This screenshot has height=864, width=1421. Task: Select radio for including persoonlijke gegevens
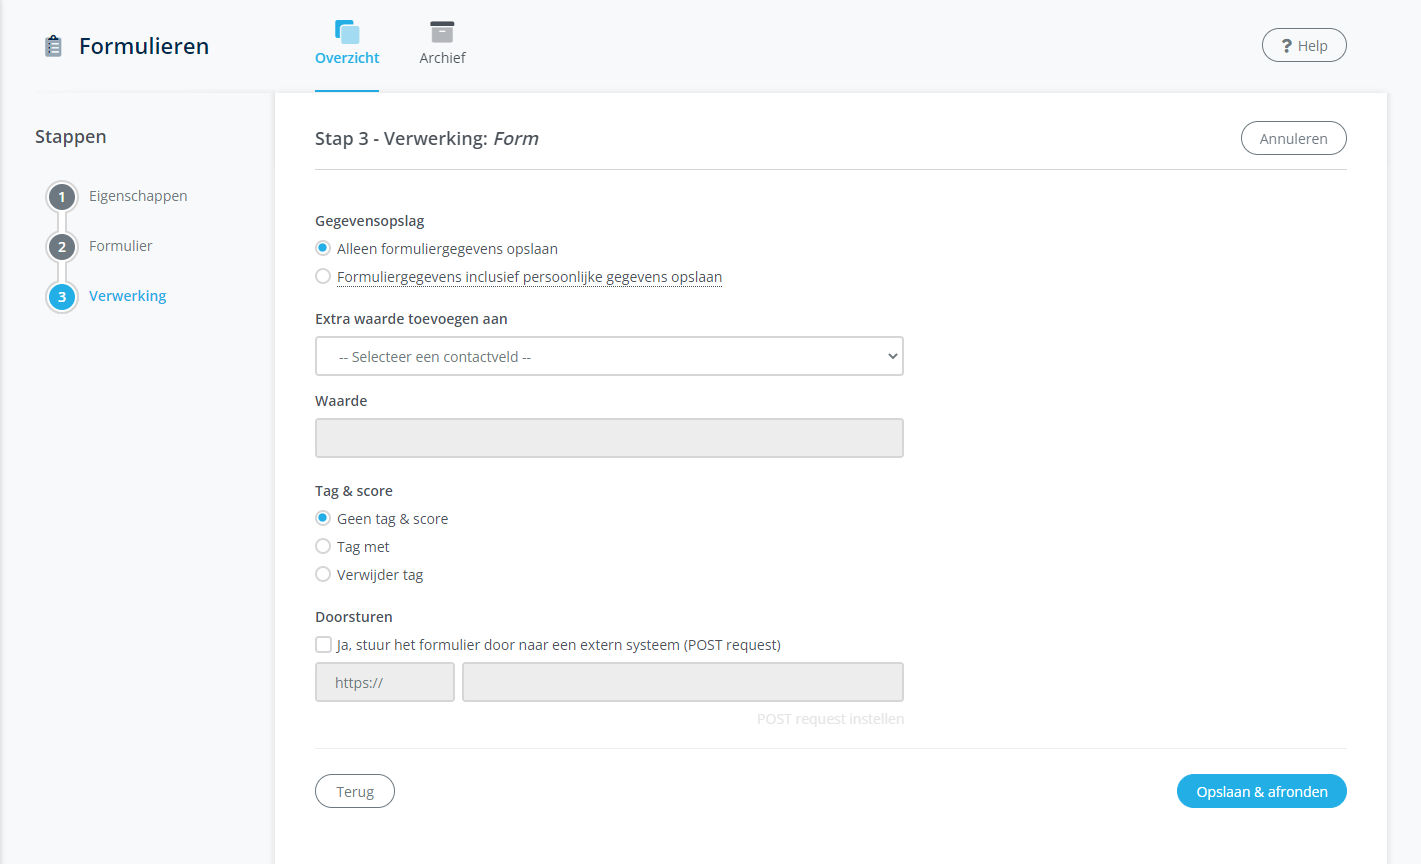pos(323,276)
